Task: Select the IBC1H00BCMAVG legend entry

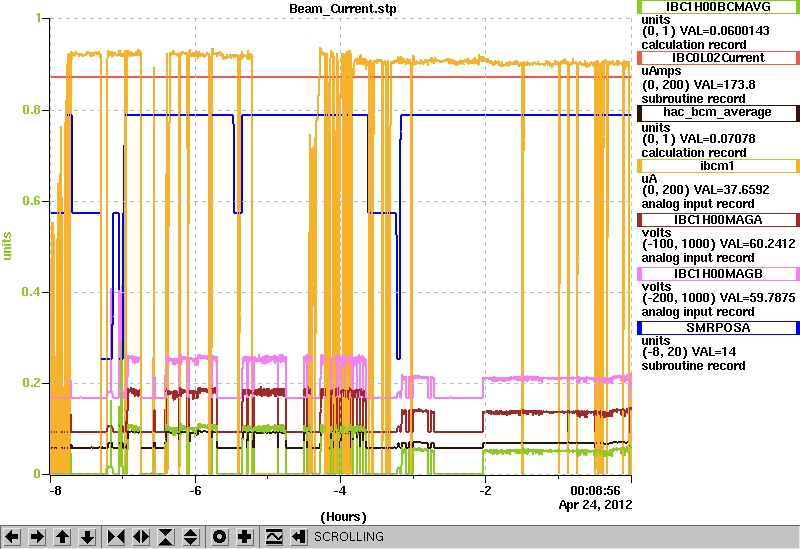Action: [718, 7]
